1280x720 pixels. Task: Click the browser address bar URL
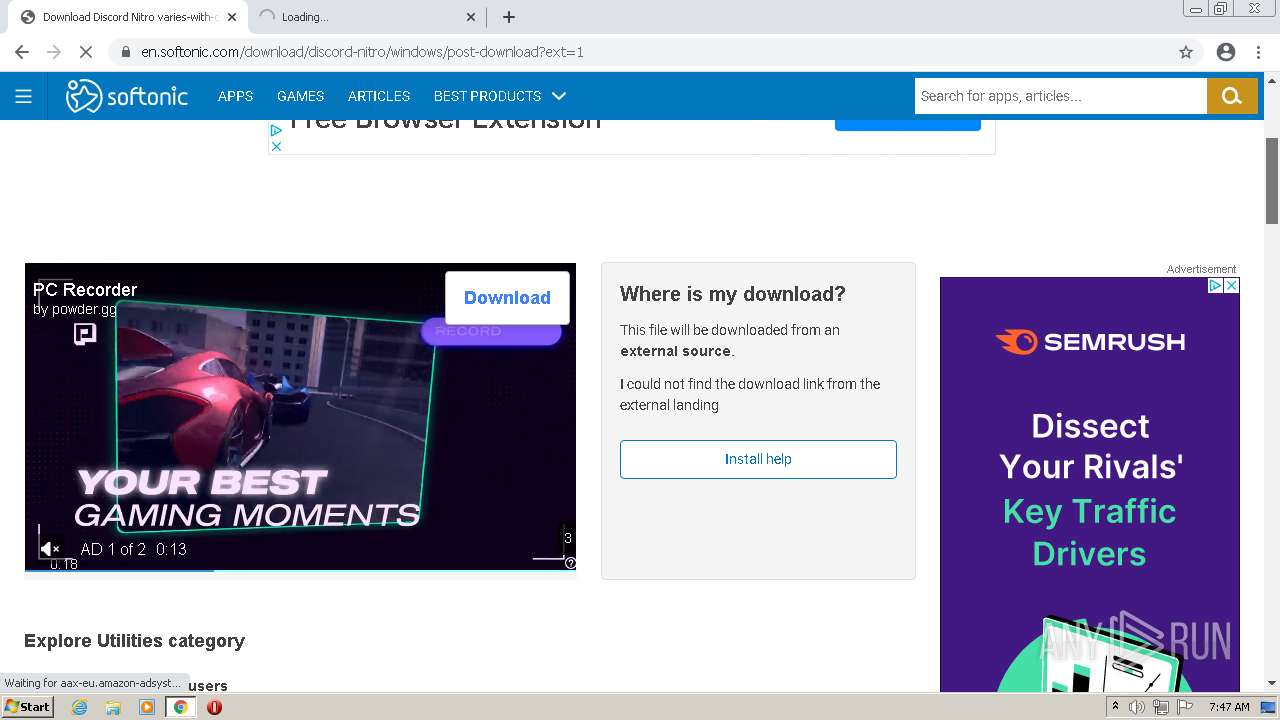[x=362, y=52]
